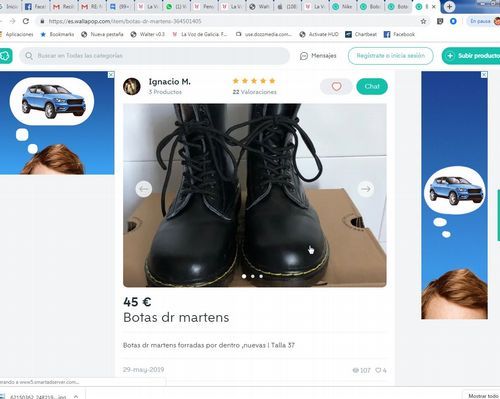The height and width of the screenshot is (399, 500).
Task: Switch to the Wah tab
Action: (x=260, y=6)
